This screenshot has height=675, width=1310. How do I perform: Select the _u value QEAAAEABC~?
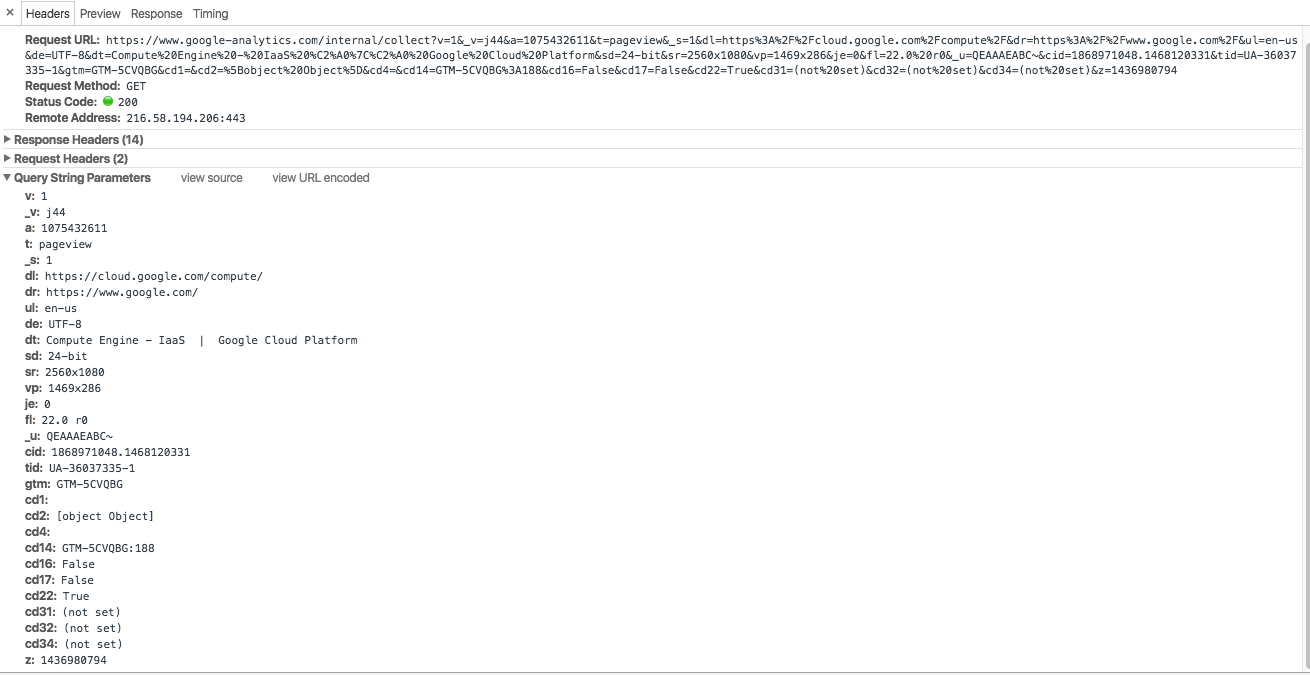point(79,436)
